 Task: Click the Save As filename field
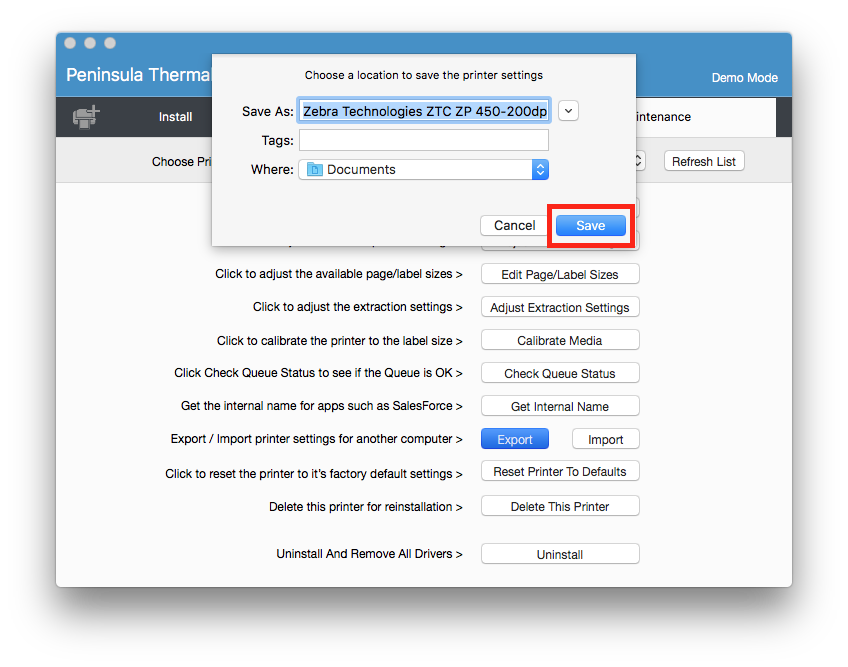pos(424,111)
